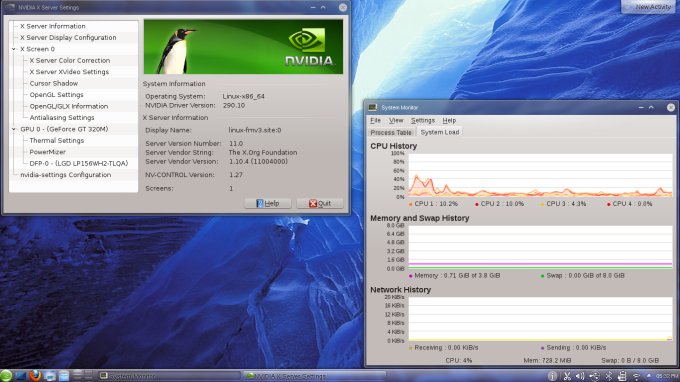Viewport: 680px width, 382px height.
Task: Open Thermal Settings
Action: tap(56, 140)
